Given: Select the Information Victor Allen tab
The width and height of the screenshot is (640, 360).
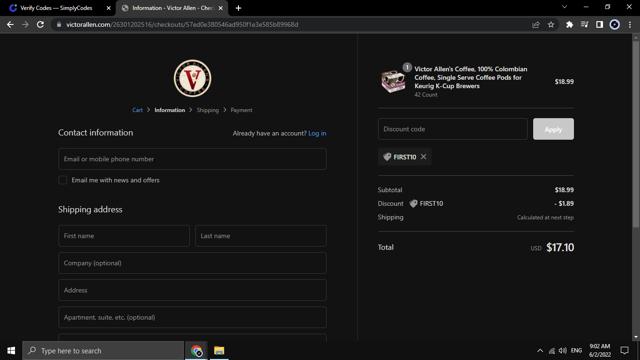Looking at the screenshot, I should 171,8.
